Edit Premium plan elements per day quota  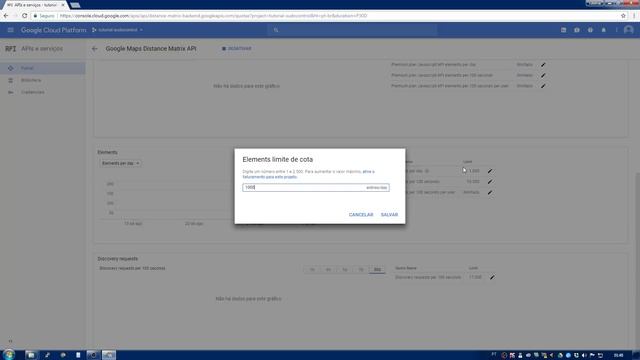point(543,65)
